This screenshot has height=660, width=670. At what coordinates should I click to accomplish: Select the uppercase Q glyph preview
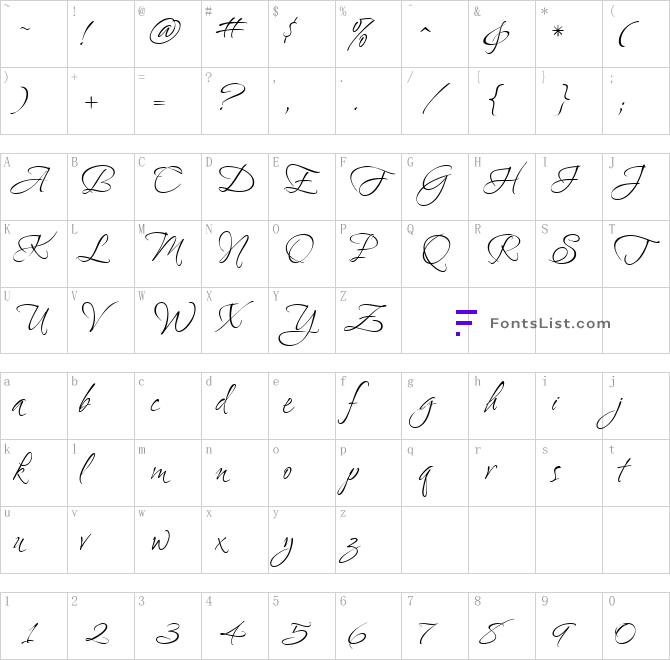click(435, 254)
